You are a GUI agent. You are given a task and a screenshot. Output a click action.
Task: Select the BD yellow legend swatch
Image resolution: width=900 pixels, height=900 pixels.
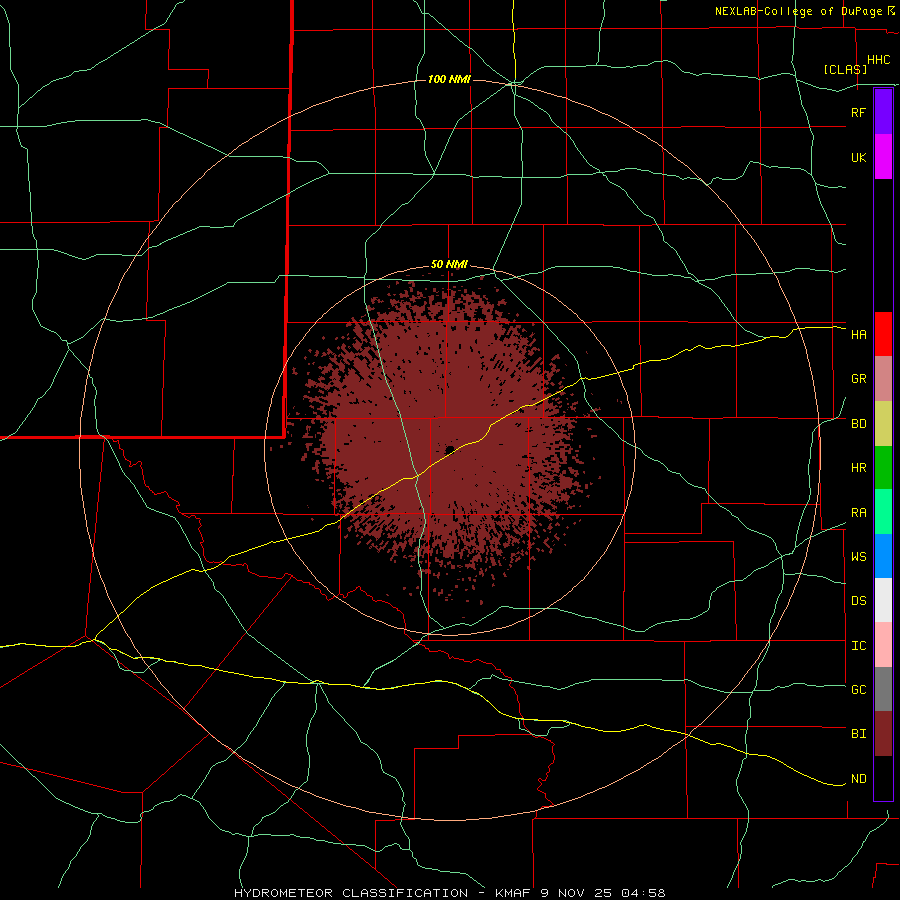tap(883, 424)
